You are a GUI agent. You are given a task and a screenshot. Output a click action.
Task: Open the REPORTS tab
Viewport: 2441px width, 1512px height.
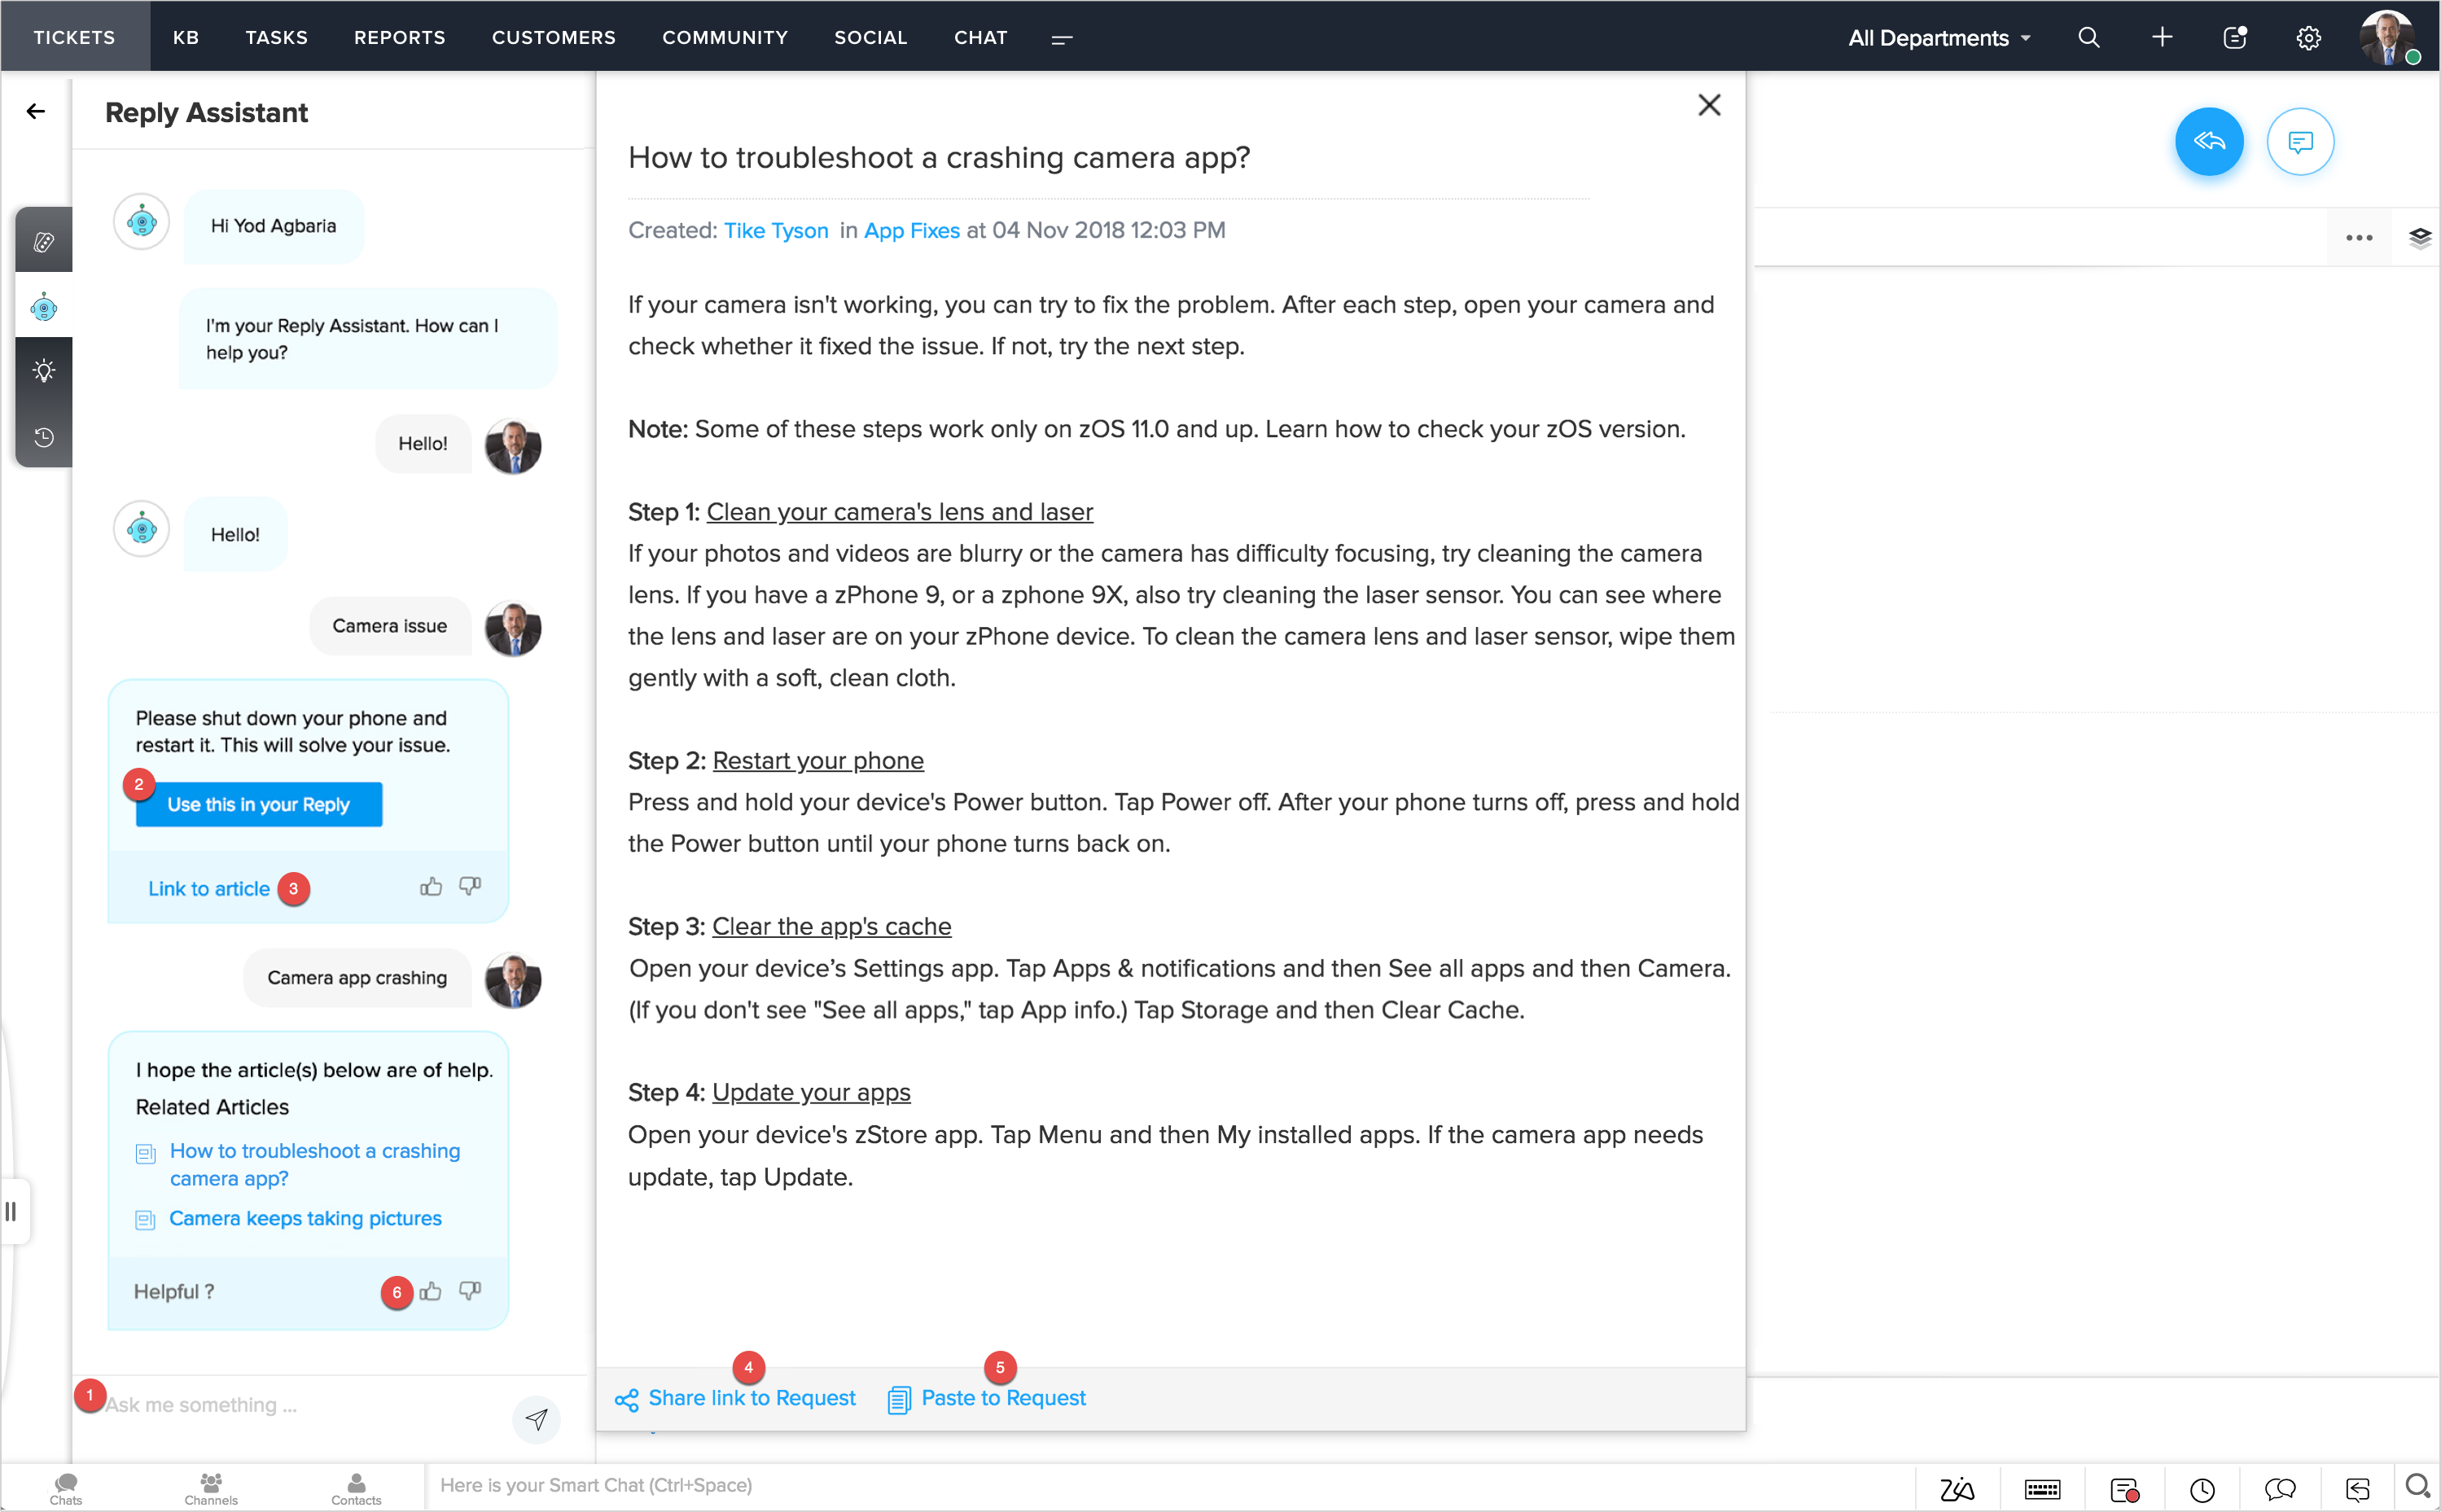pyautogui.click(x=399, y=38)
